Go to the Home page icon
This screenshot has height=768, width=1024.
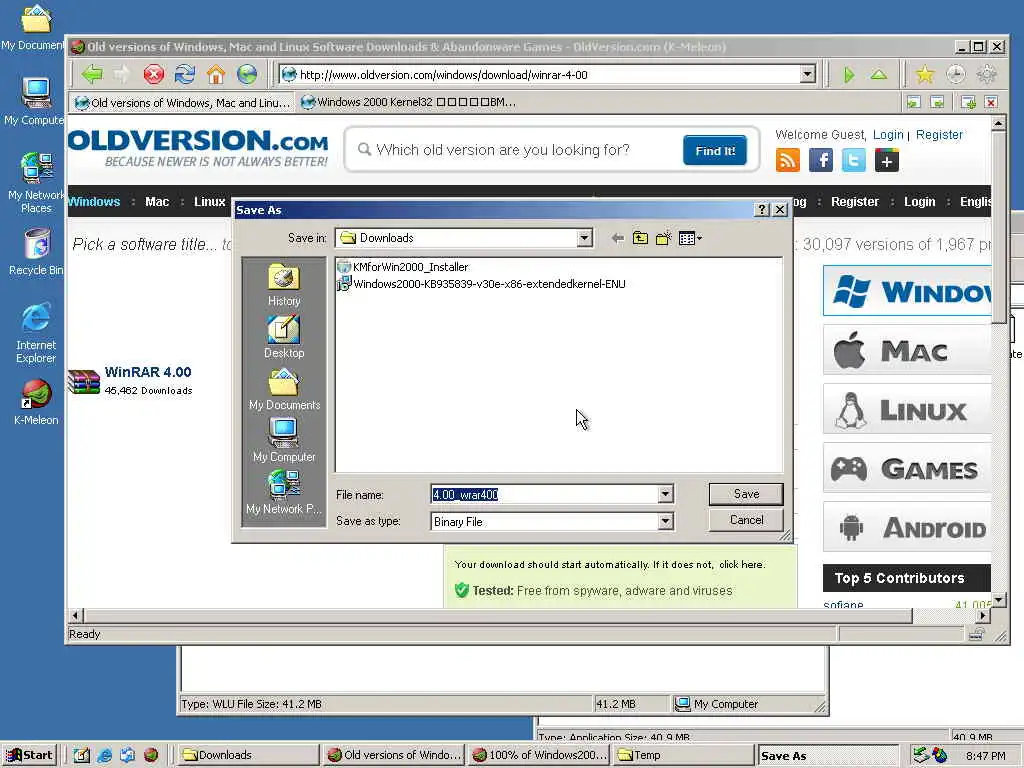point(216,74)
